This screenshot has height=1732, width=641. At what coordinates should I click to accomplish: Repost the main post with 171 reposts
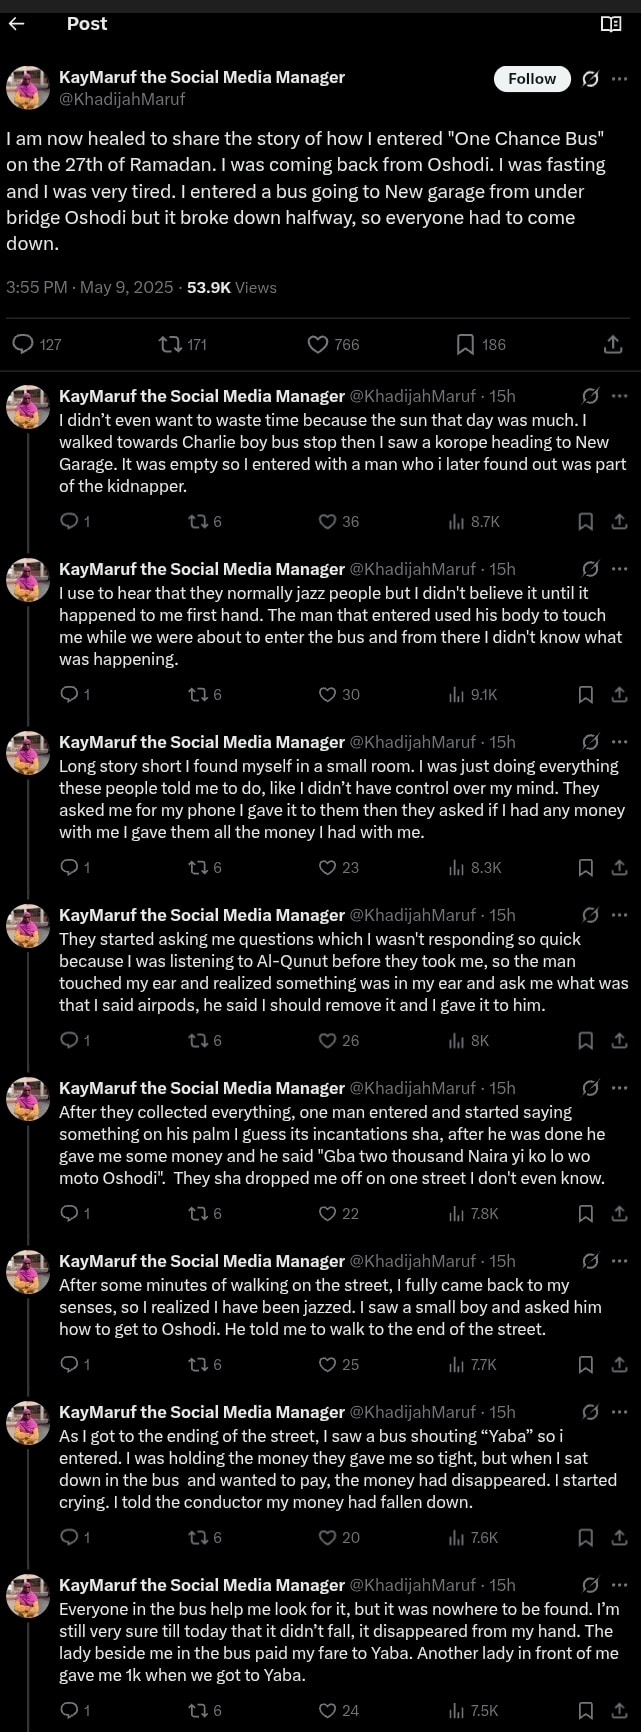point(170,344)
